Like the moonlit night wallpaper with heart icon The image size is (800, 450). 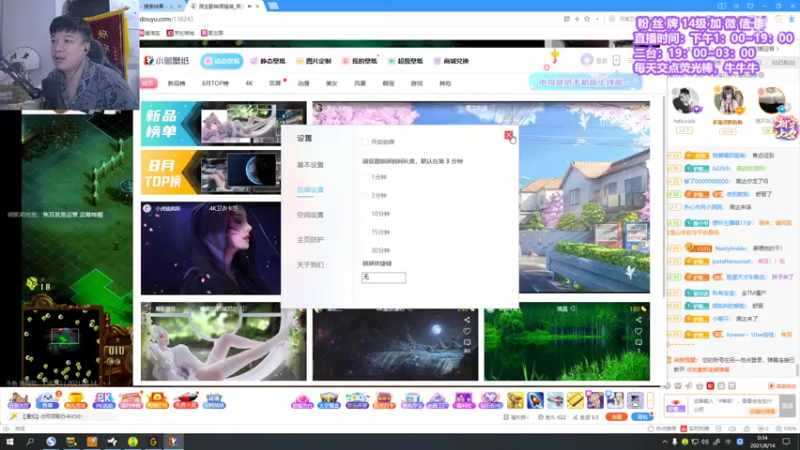(467, 331)
